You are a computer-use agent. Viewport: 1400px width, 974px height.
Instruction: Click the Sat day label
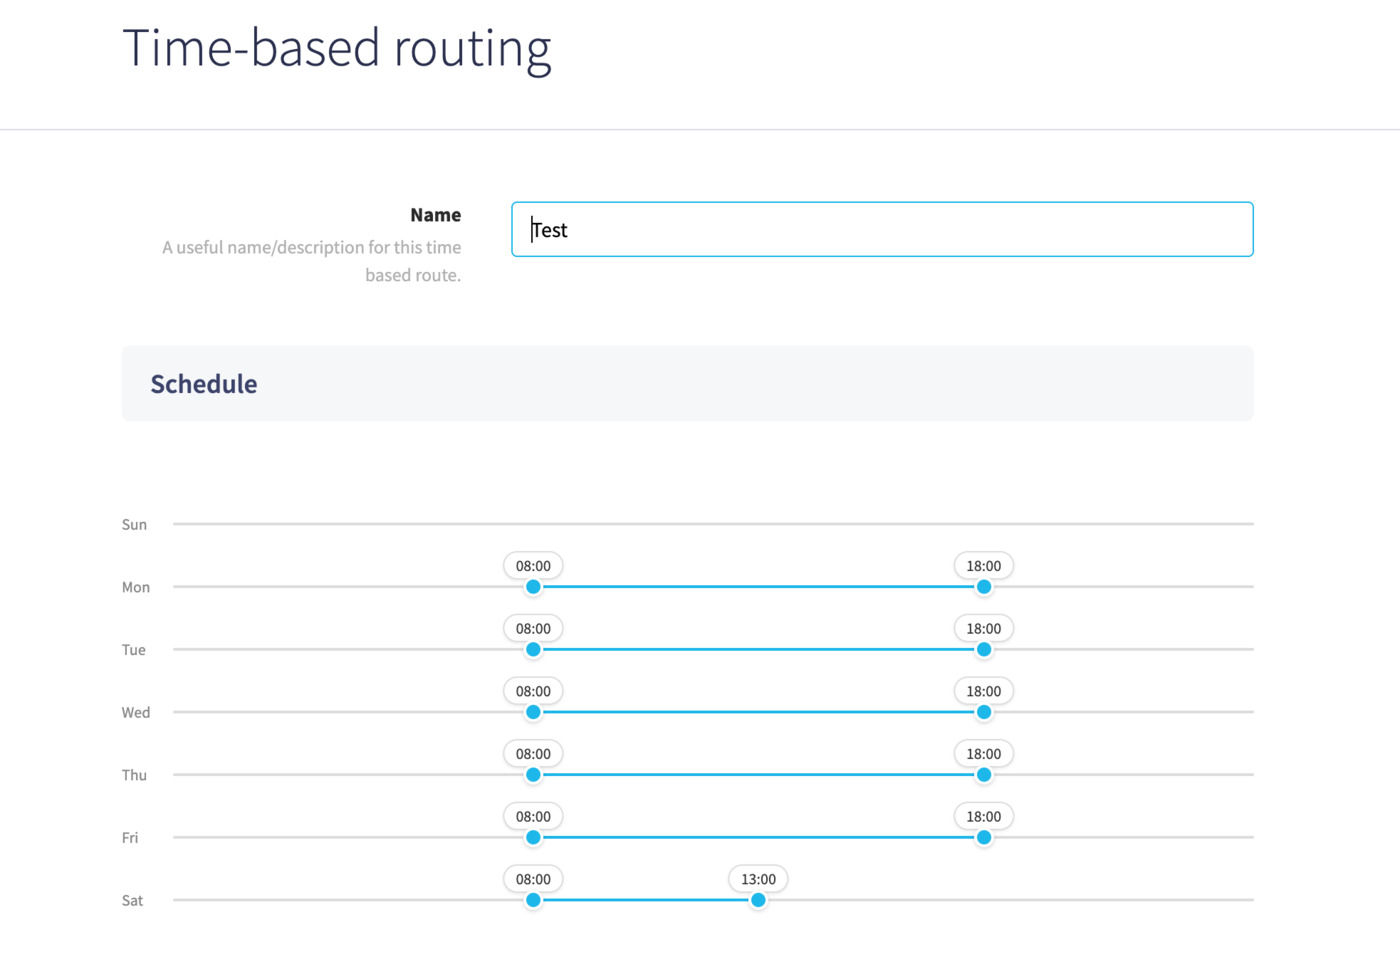pos(132,901)
